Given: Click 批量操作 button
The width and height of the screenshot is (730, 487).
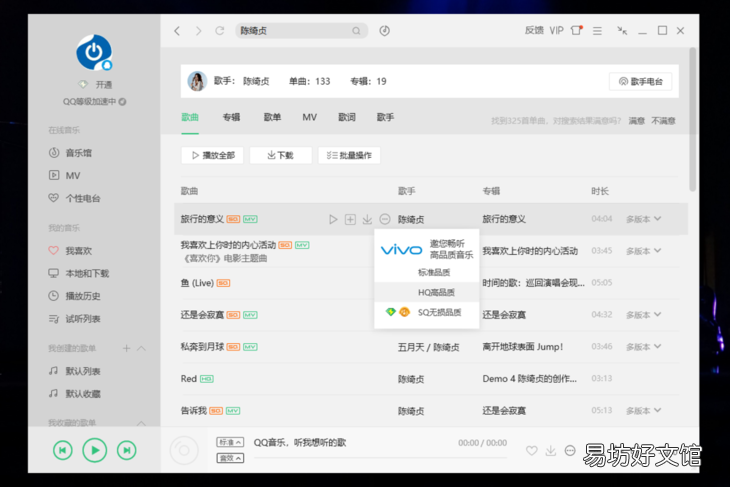Looking at the screenshot, I should point(349,156).
